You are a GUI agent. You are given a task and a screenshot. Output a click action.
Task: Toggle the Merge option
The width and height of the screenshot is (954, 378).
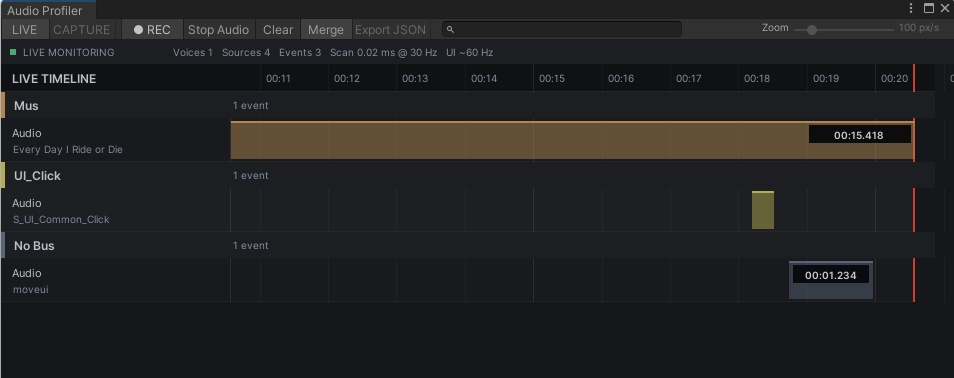coord(326,29)
